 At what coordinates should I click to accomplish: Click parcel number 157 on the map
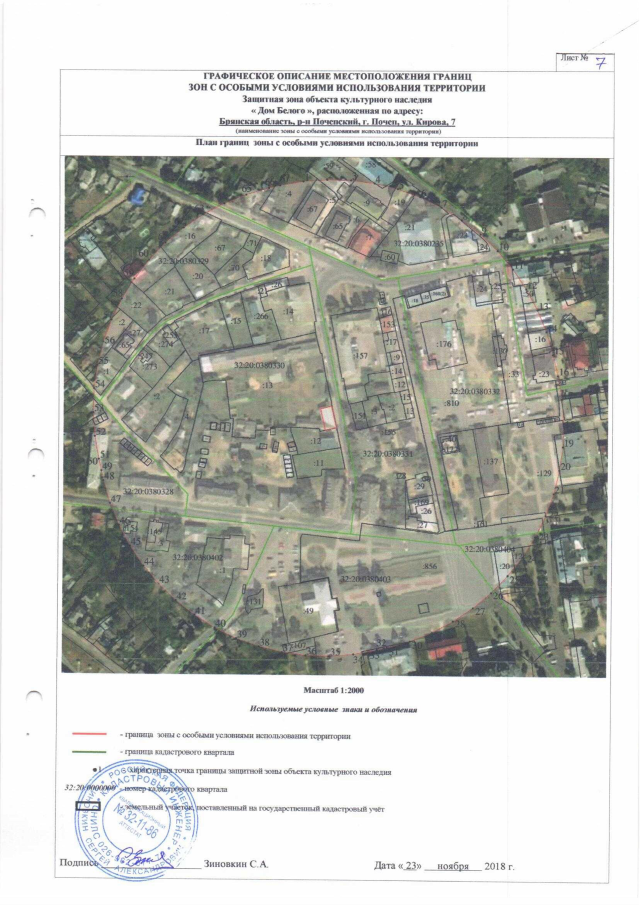tap(361, 356)
